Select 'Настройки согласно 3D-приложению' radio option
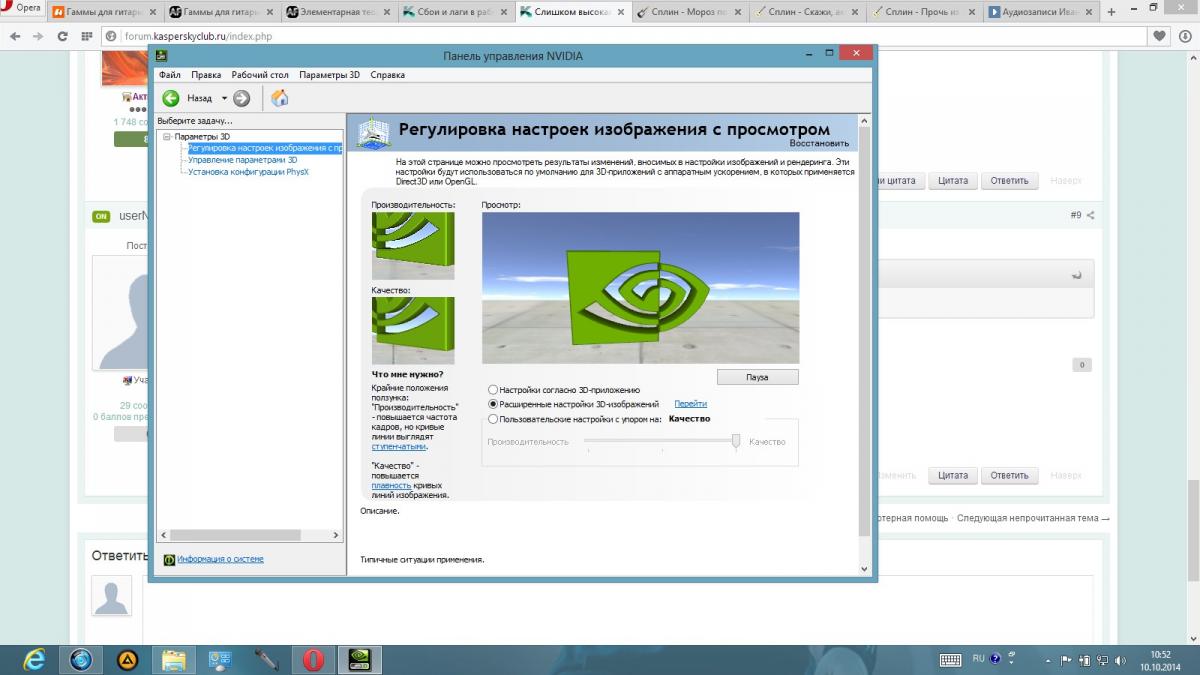Viewport: 1200px width, 675px height. [x=493, y=389]
